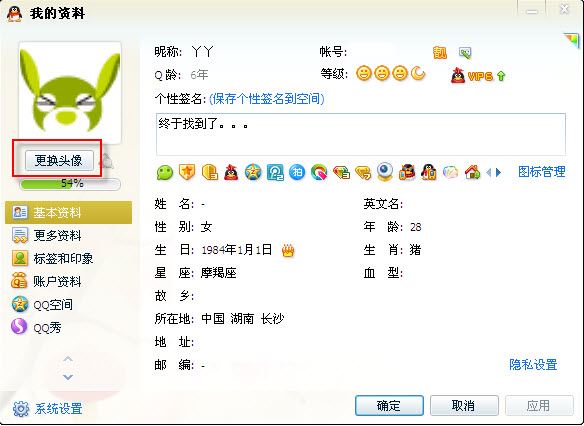Open the webcam icon in icon row
584x426 pixels.
(x=385, y=172)
